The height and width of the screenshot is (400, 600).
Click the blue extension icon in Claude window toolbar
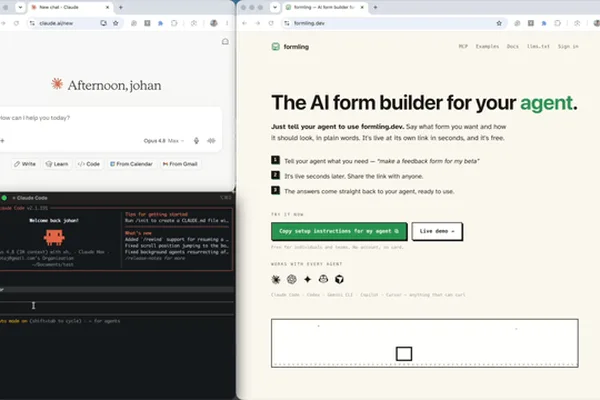[161, 23]
